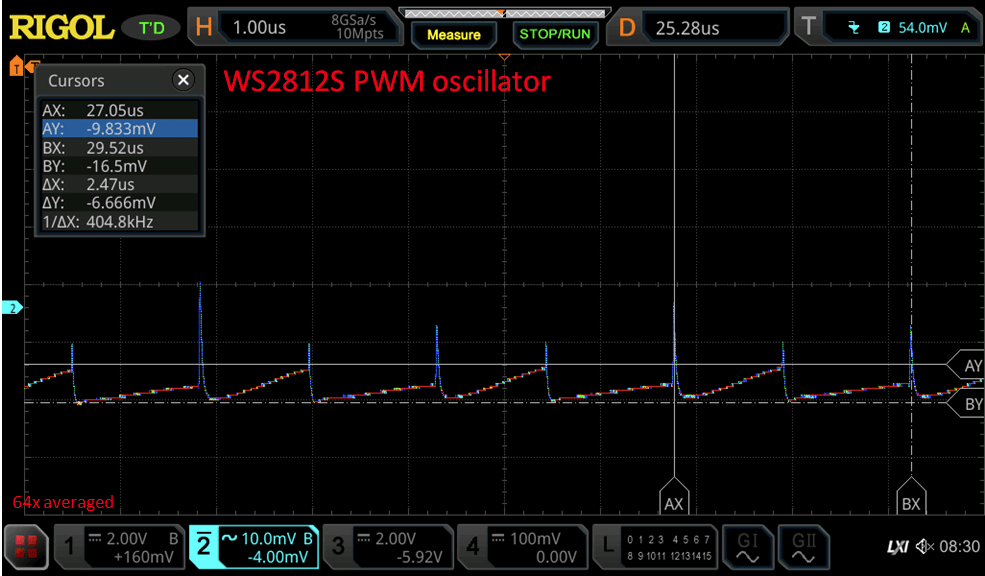Click the channel 2 ground level marker

click(13, 308)
